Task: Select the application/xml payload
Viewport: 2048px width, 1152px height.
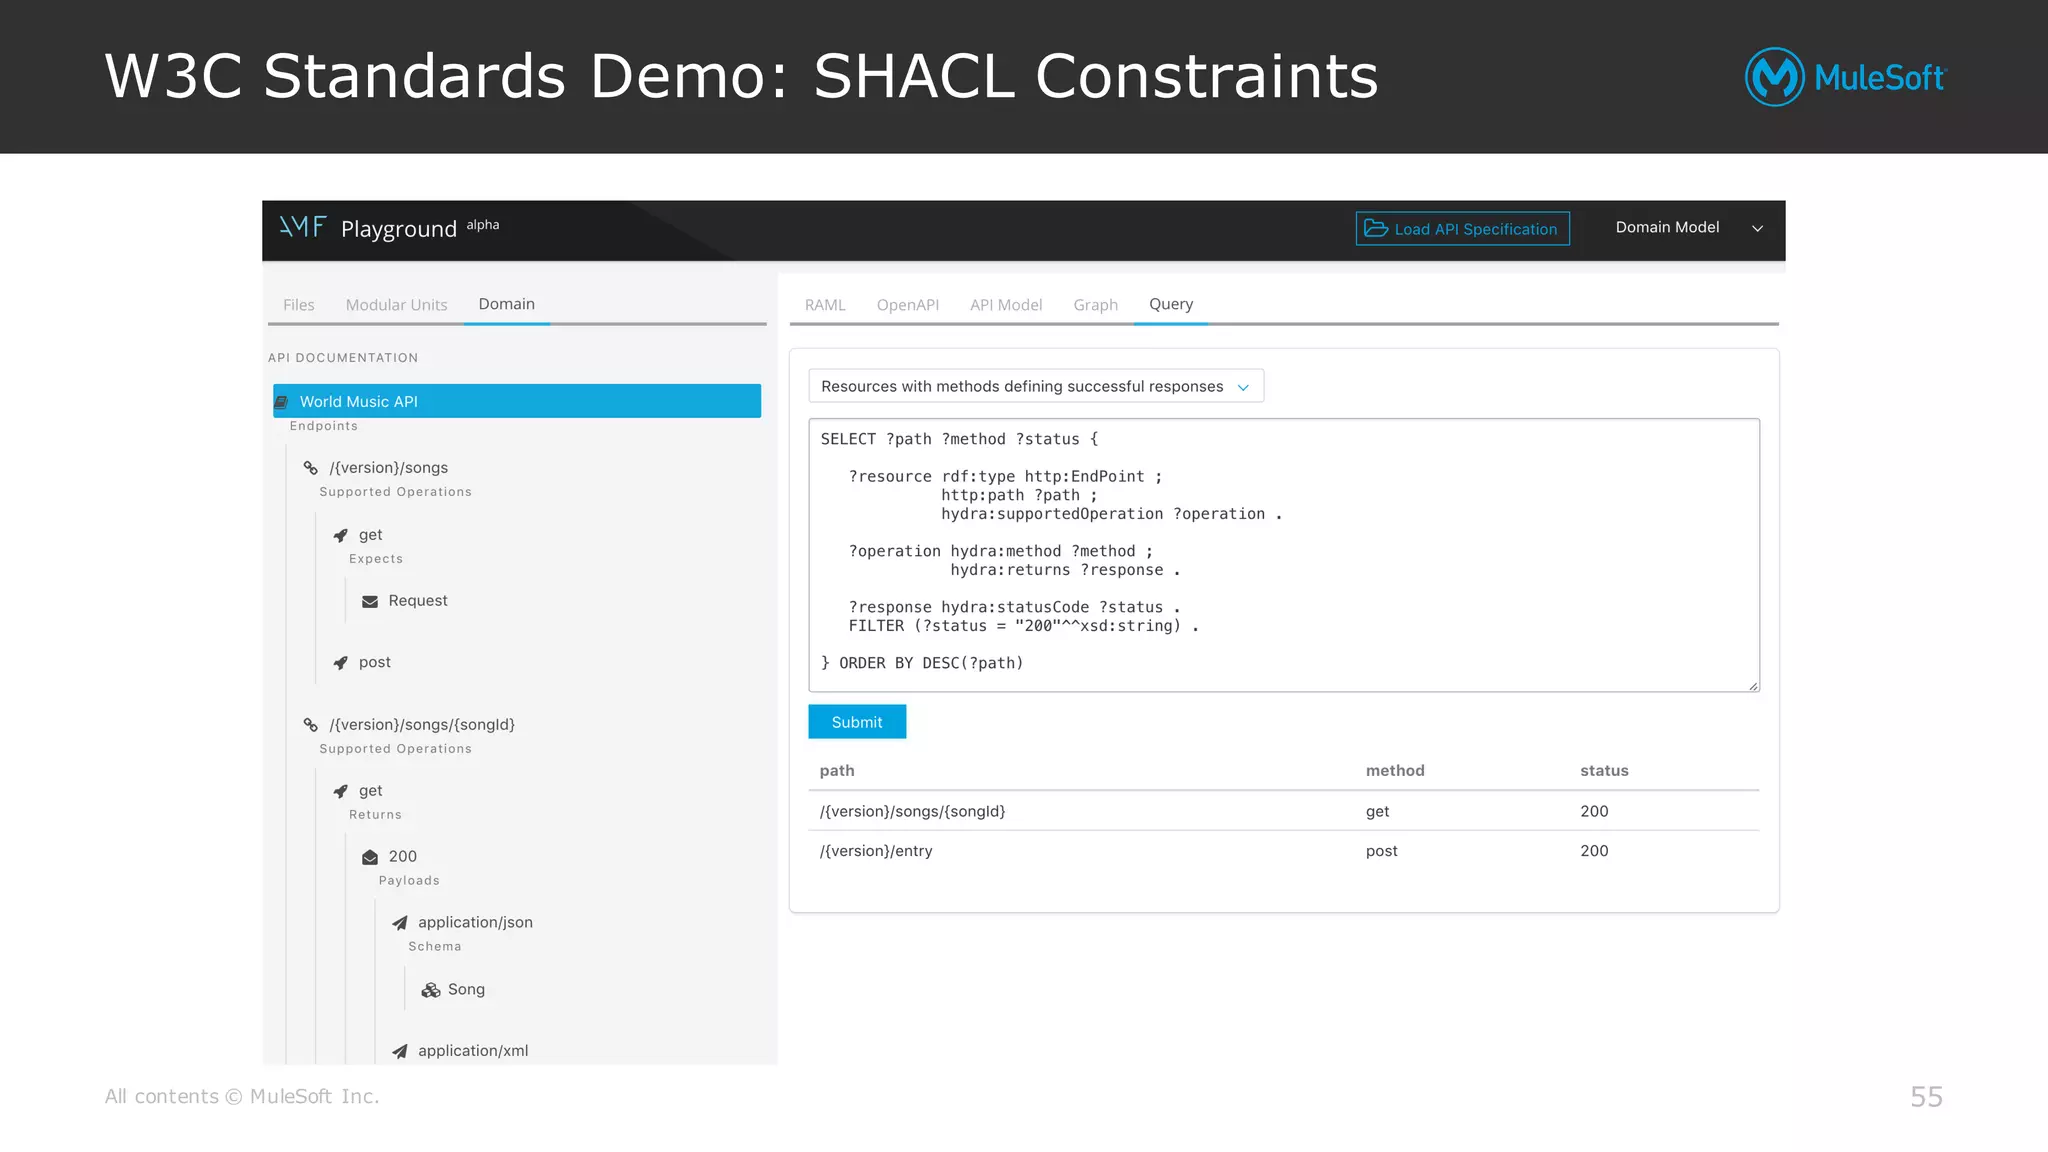Action: tap(473, 1051)
